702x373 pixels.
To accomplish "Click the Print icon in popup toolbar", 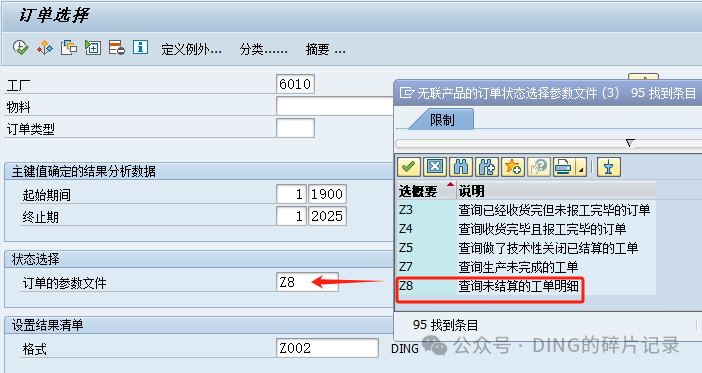I will [x=563, y=167].
